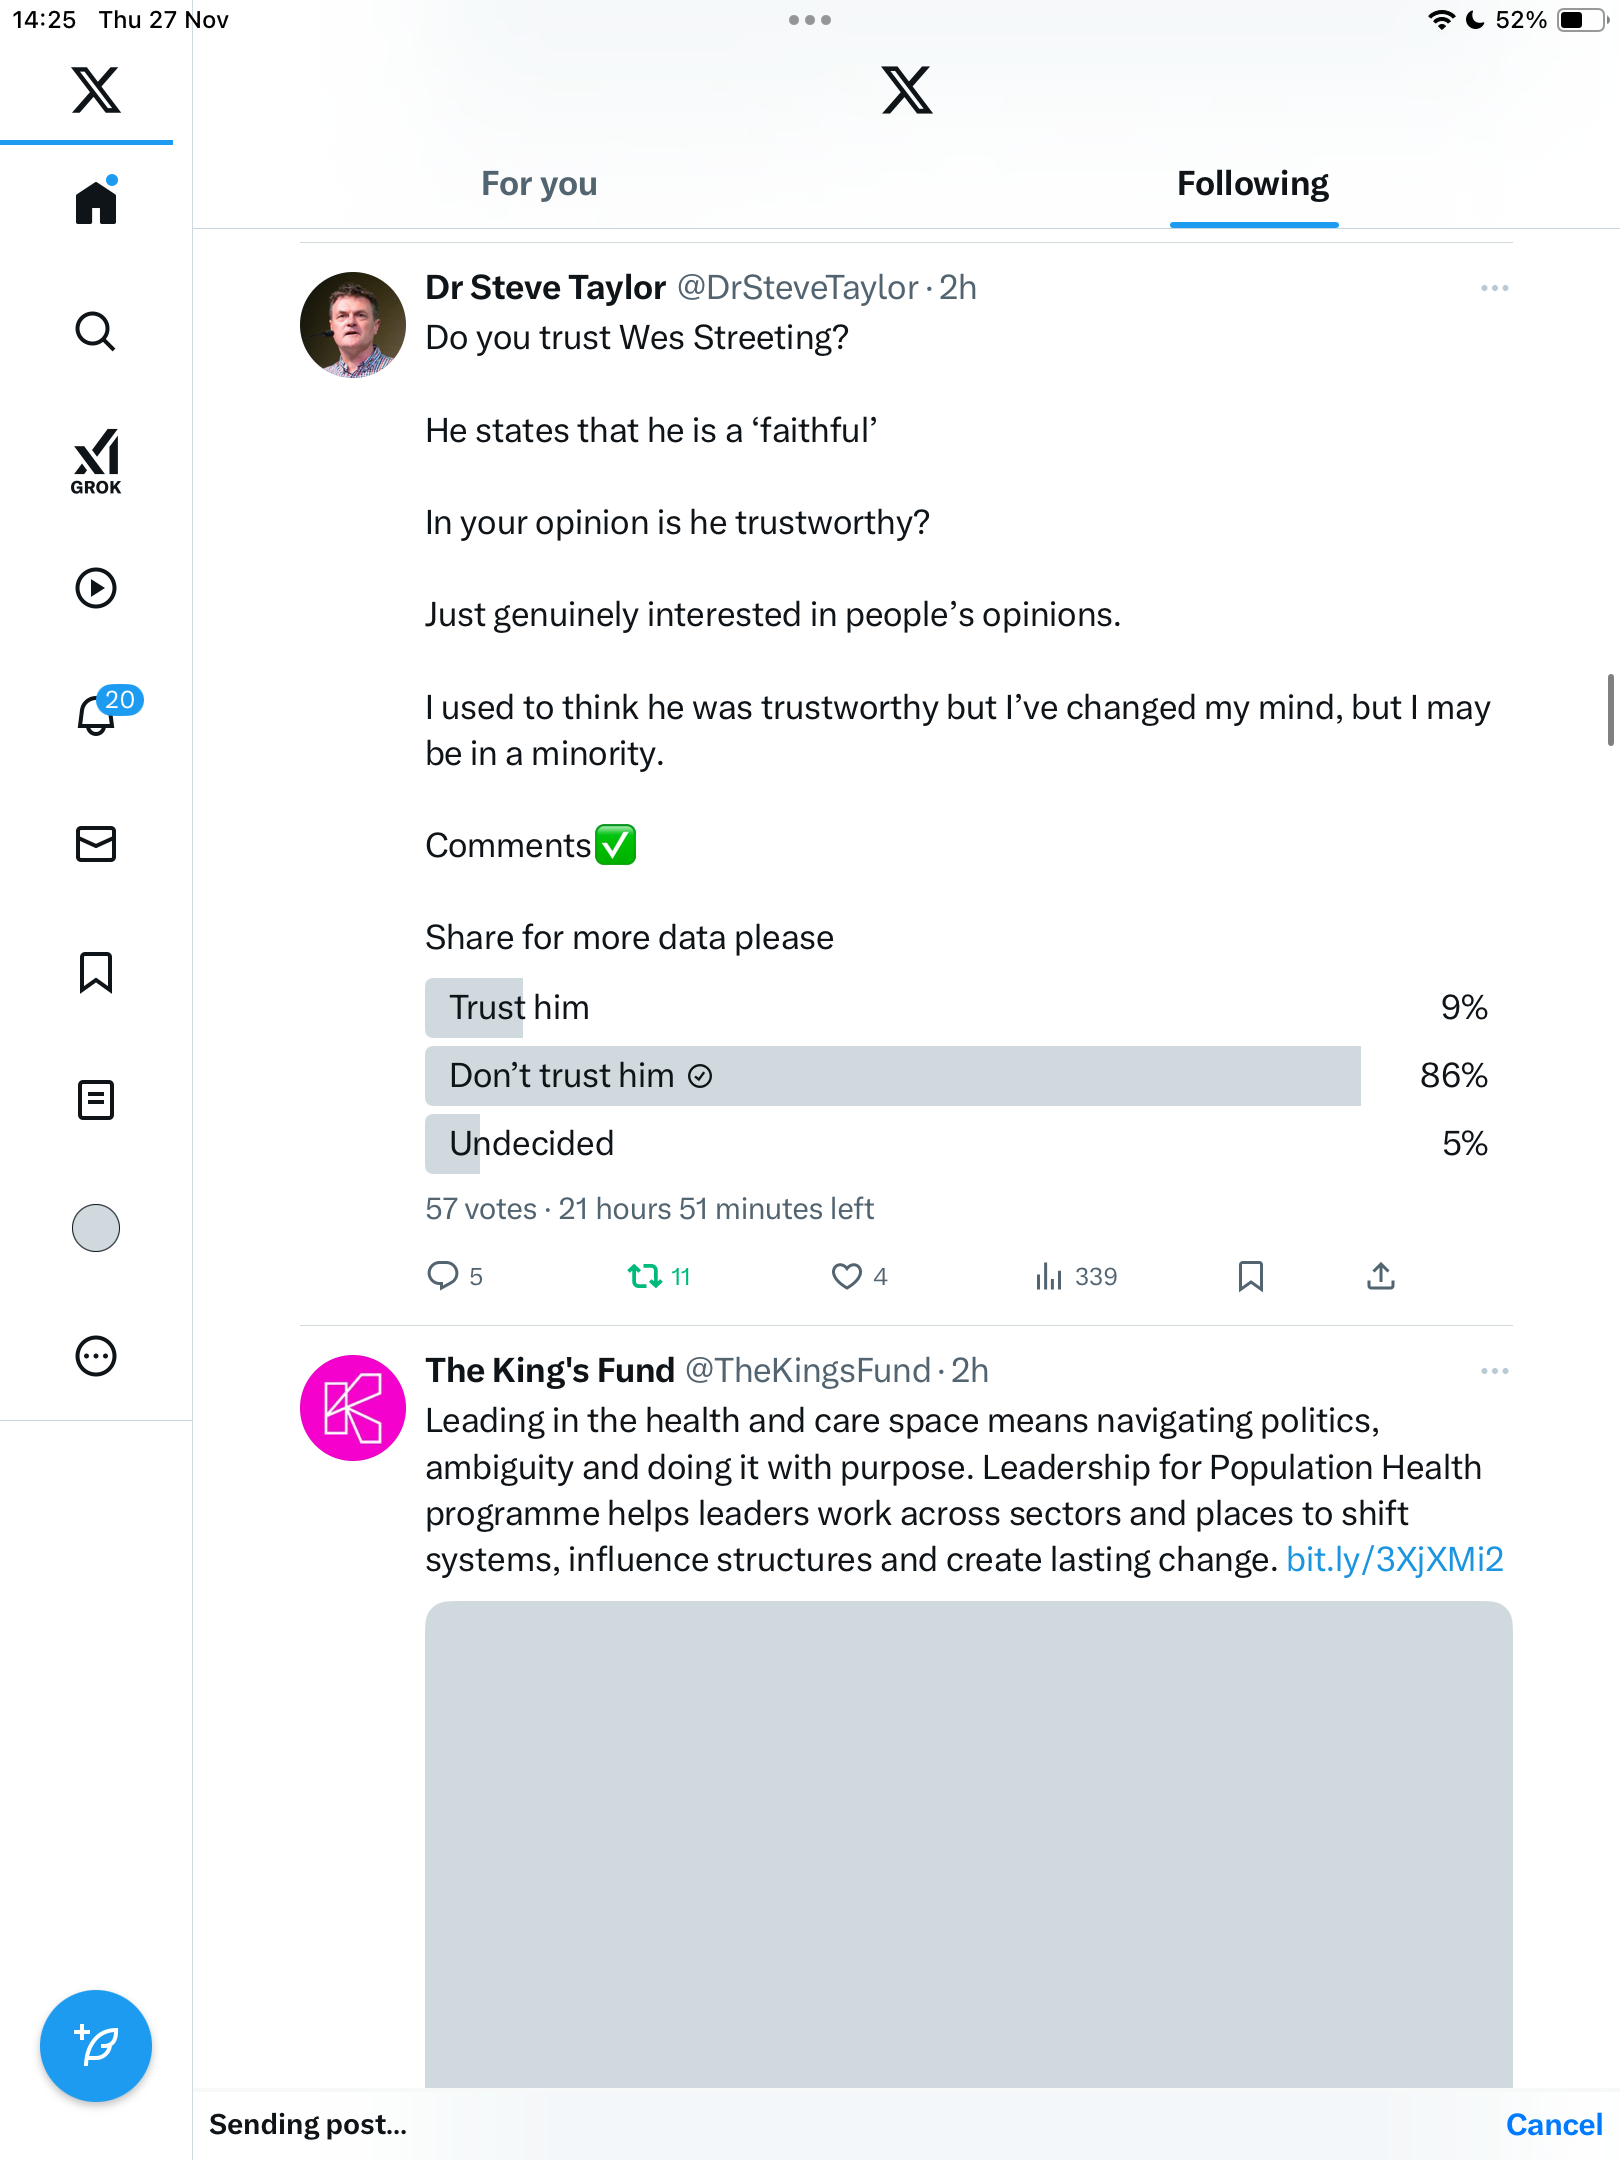Image resolution: width=1620 pixels, height=2160 pixels.
Task: Cancel the sending post
Action: pos(1553,2124)
